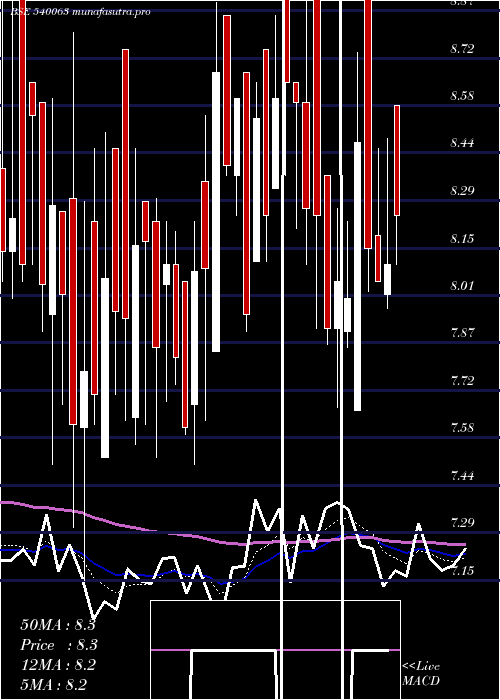The image size is (500, 700).
Task: Click the 8.01 price axis label
Action: coord(462,285)
